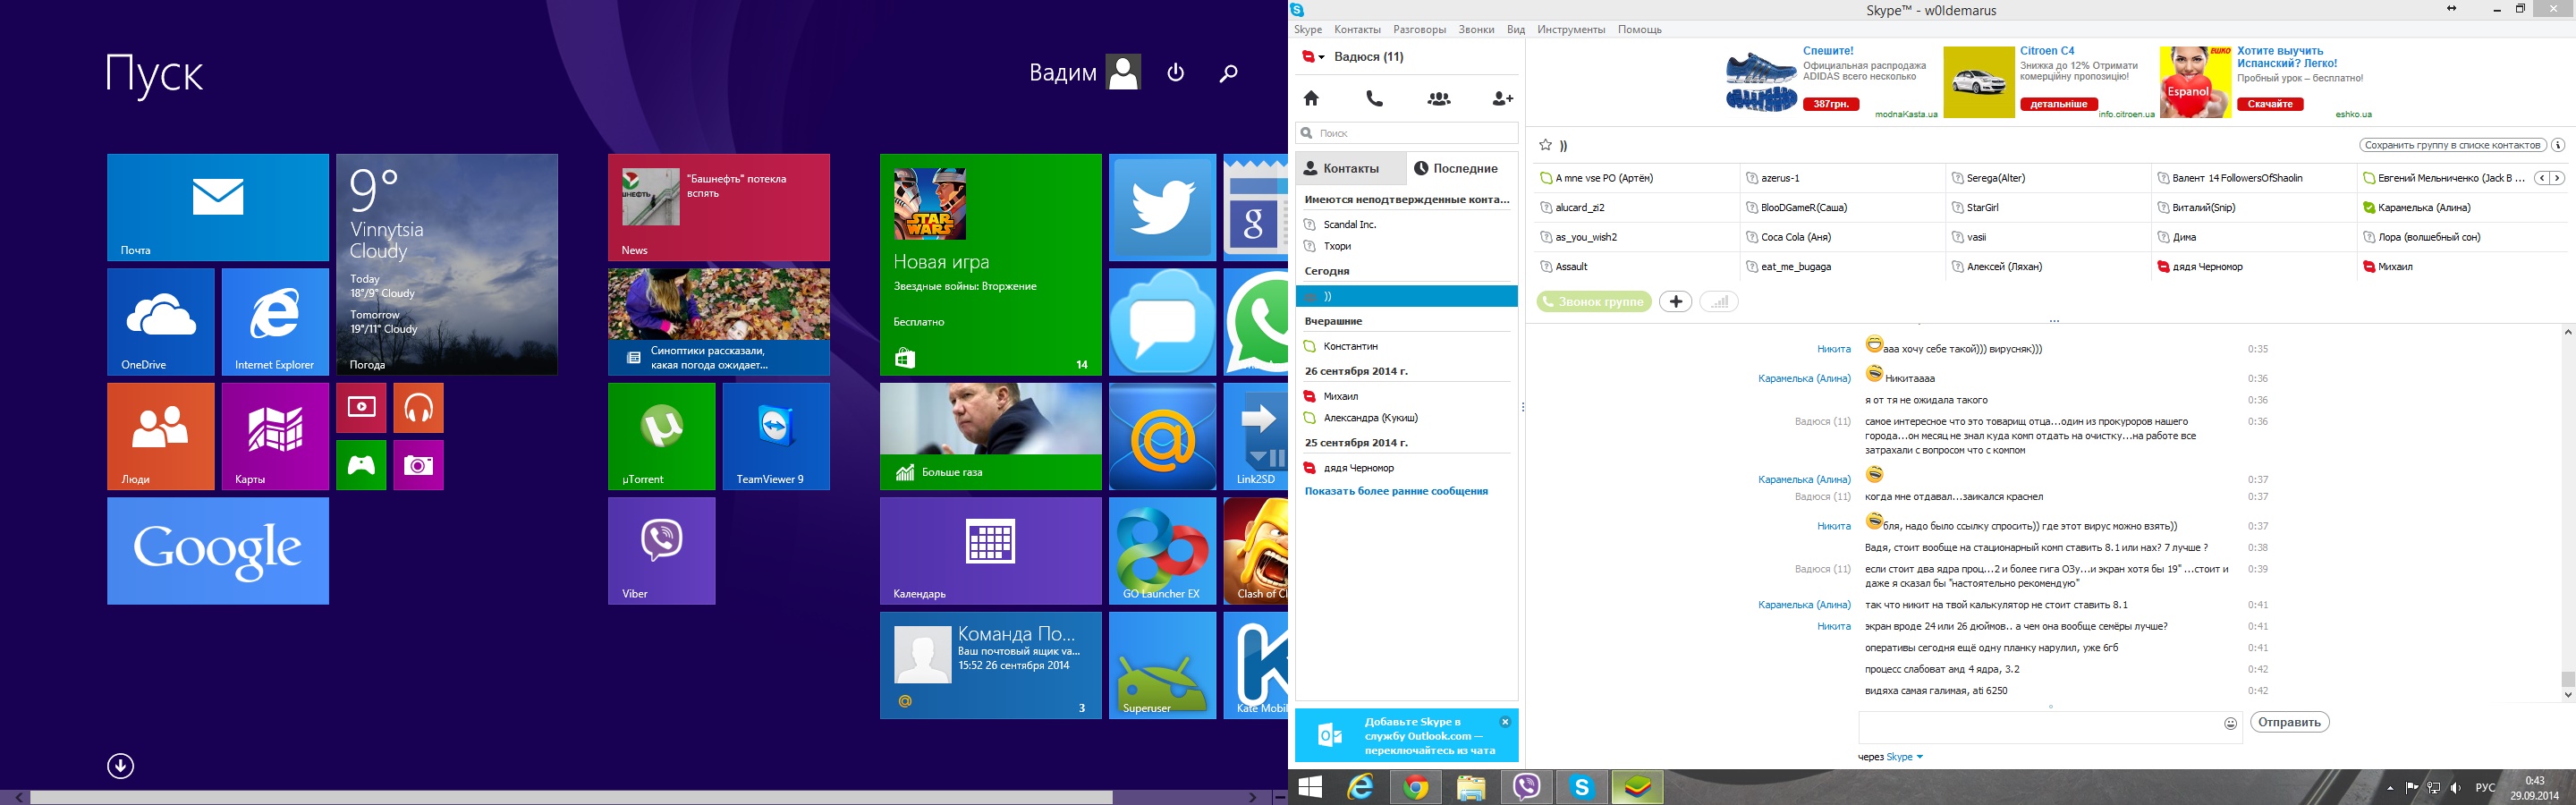The height and width of the screenshot is (805, 2576).
Task: Close the Outlook.com Skype promo banner
Action: tap(1505, 721)
